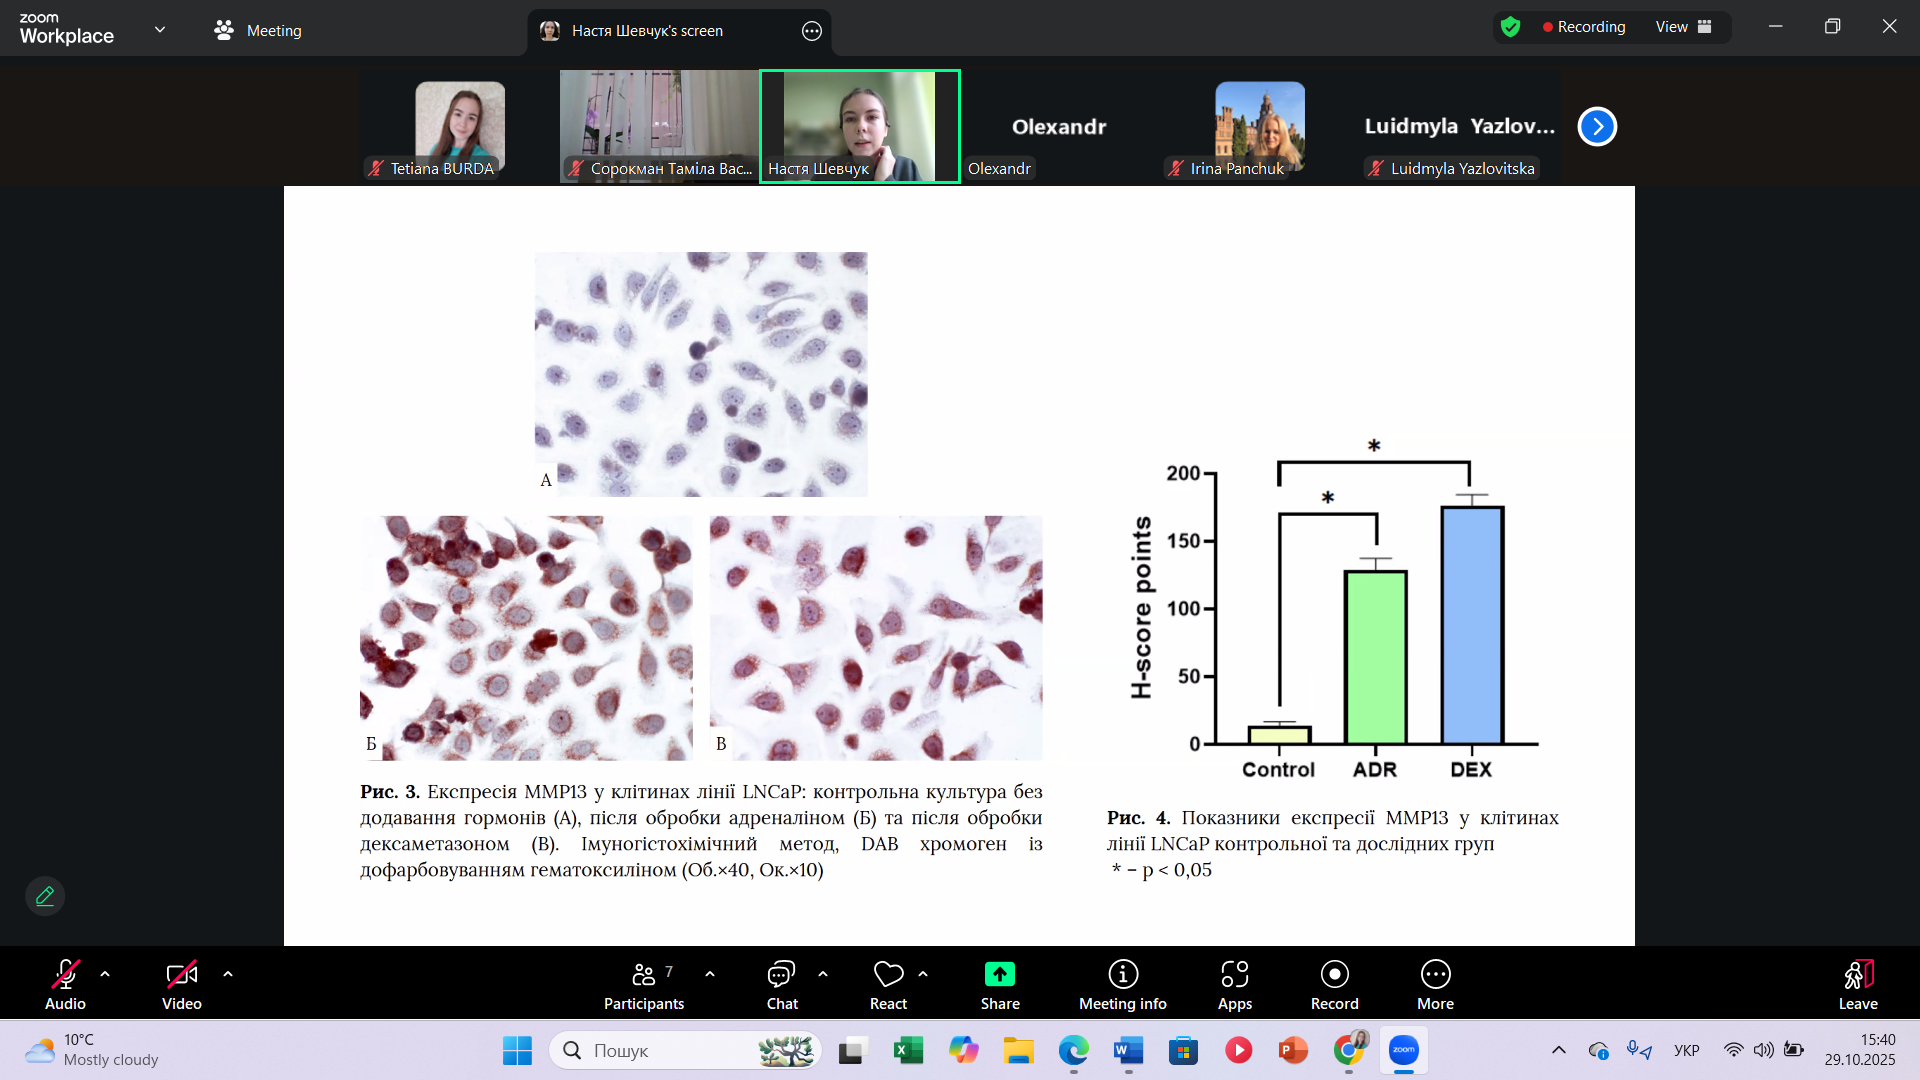Open the View layout menu

click(1683, 27)
